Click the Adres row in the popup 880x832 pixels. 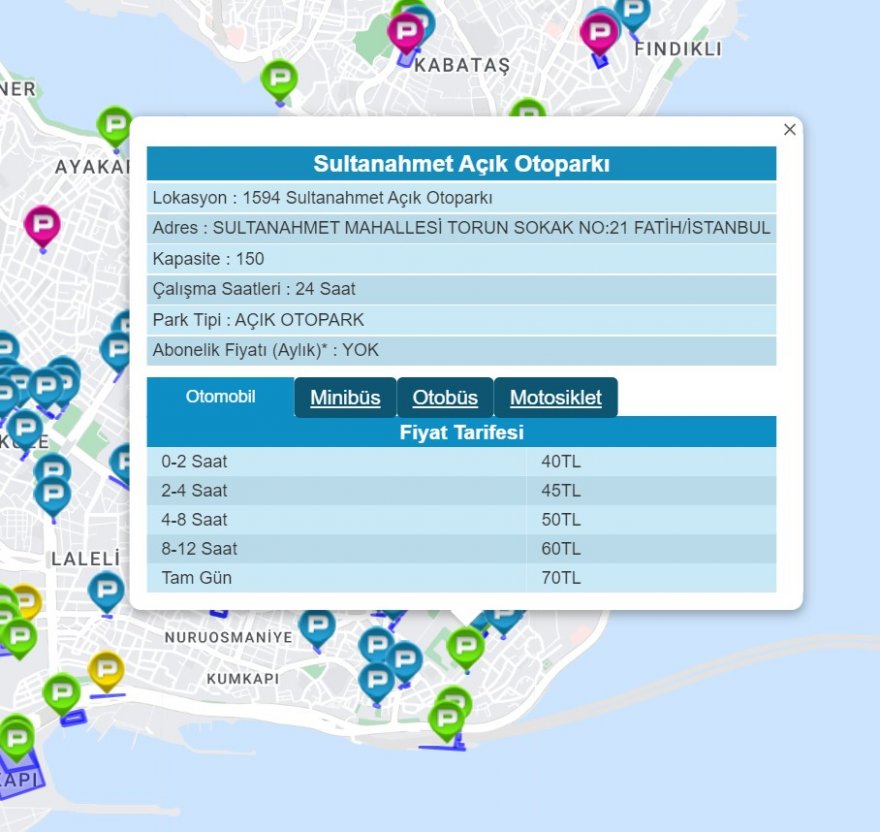pos(461,228)
